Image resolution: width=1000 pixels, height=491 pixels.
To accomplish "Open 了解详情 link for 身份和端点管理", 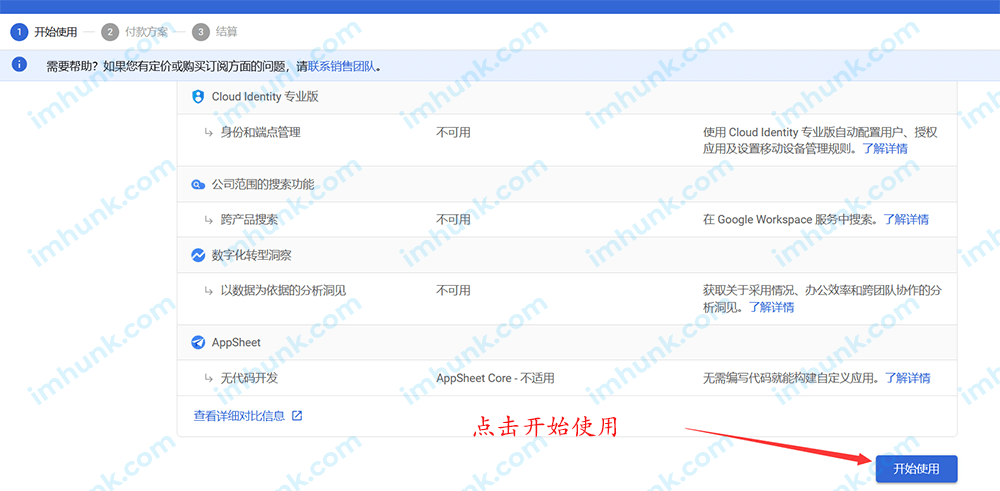I will click(x=885, y=149).
